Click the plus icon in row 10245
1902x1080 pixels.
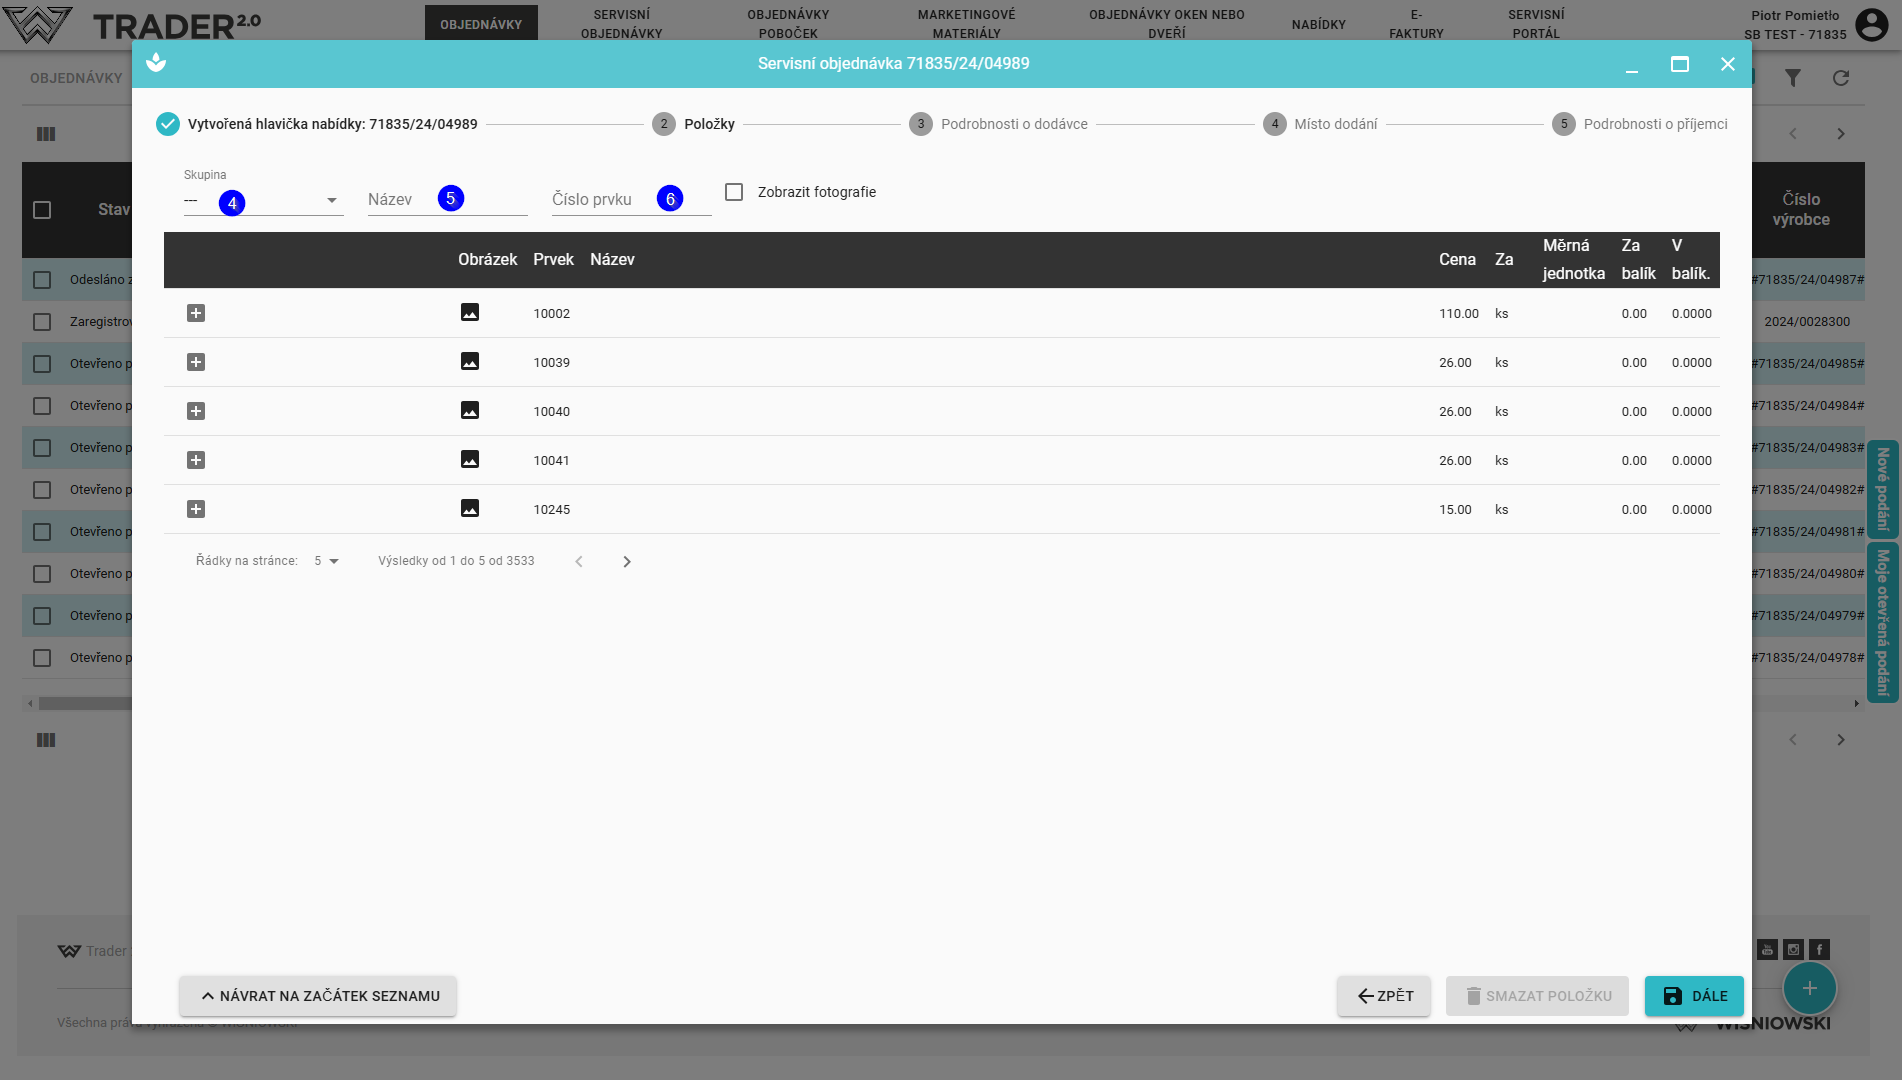point(196,509)
